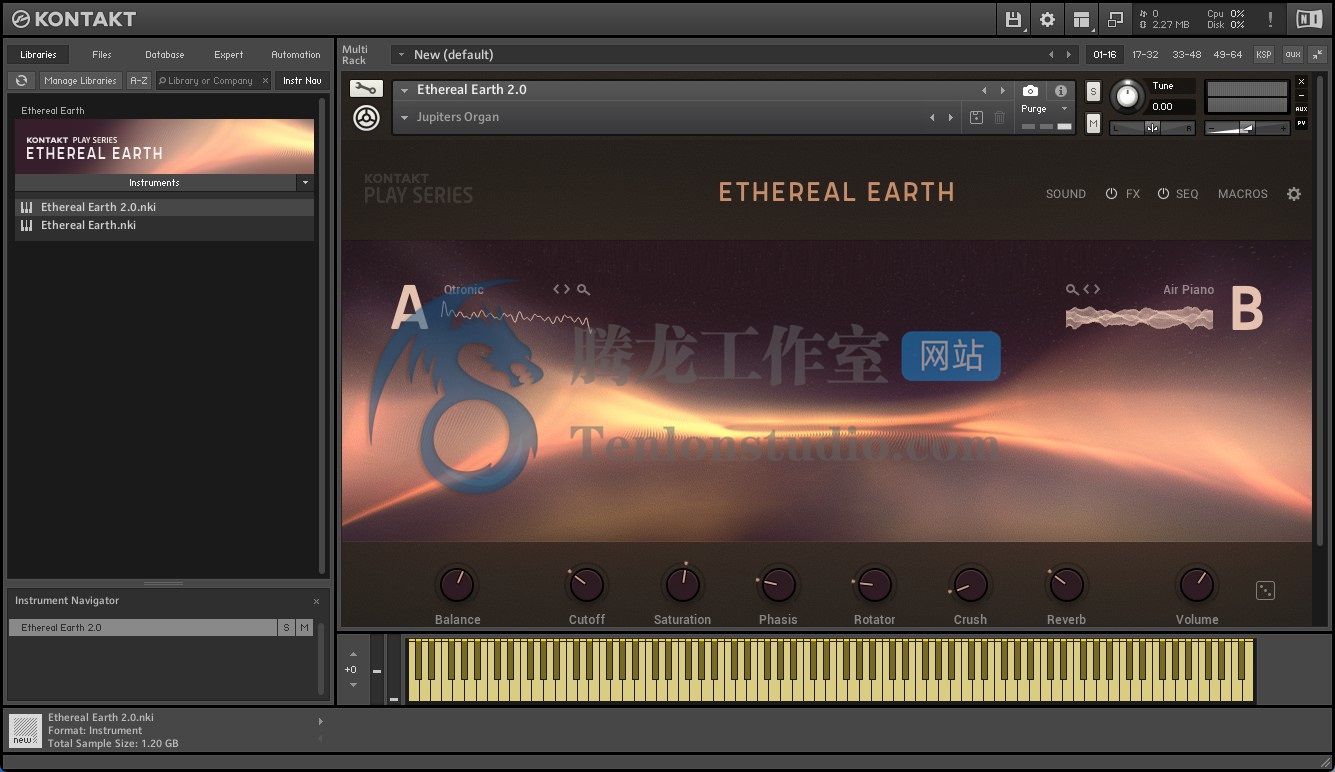Screen dimensions: 1335x772
Task: Browse sound source A with magnifier
Action: click(x=583, y=290)
